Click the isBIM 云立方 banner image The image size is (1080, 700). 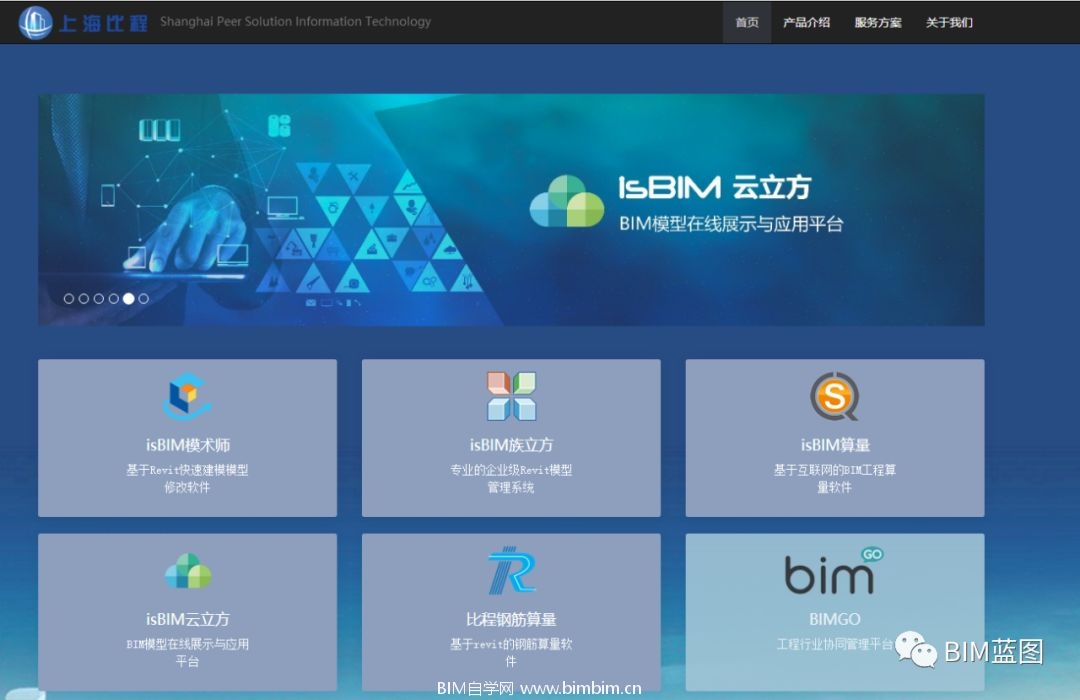click(511, 209)
